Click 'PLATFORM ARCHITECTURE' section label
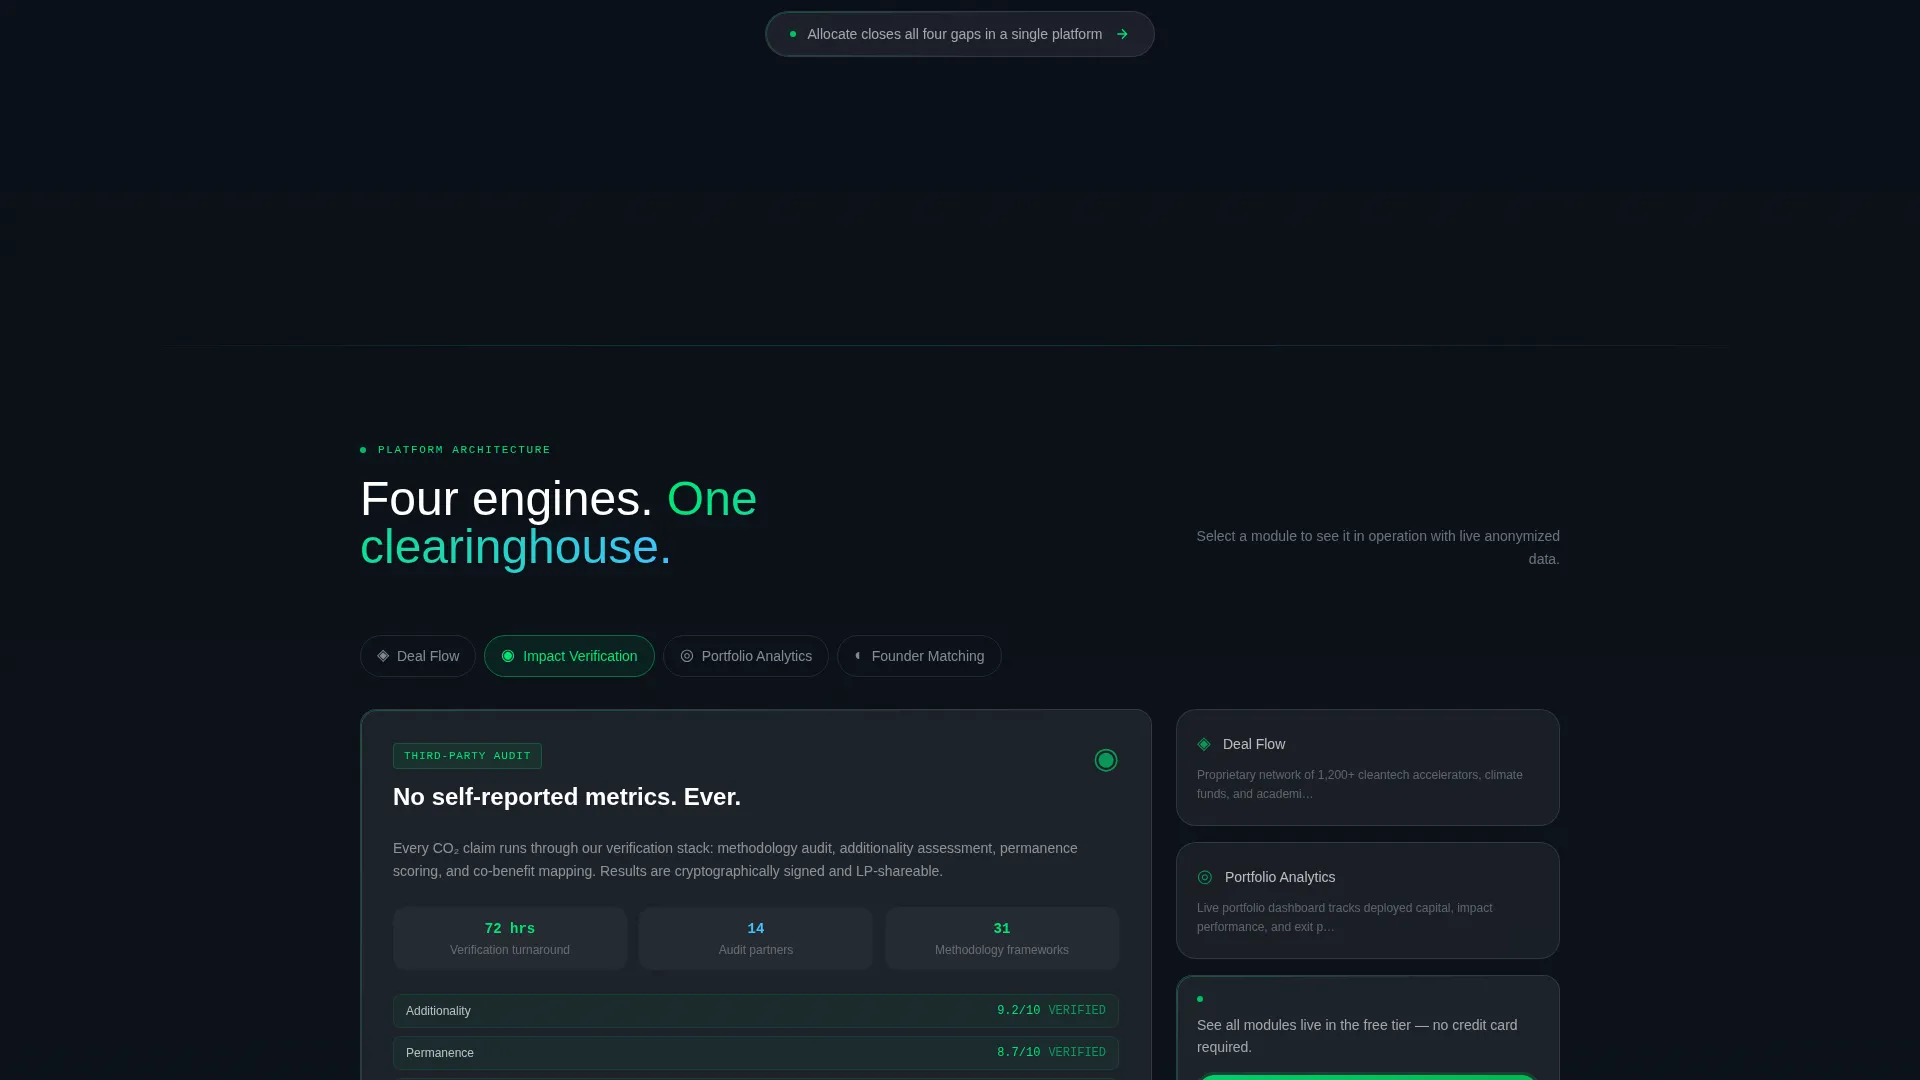 [x=464, y=450]
